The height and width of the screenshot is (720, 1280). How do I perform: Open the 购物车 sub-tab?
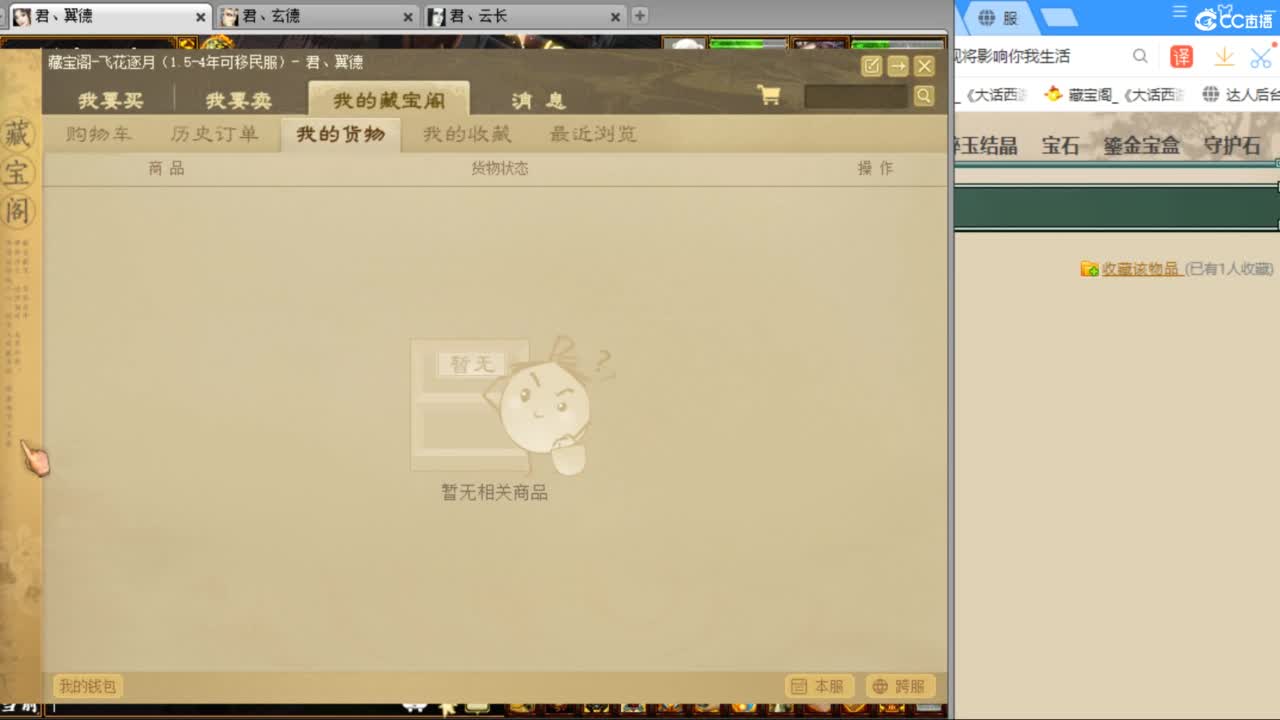(98, 134)
